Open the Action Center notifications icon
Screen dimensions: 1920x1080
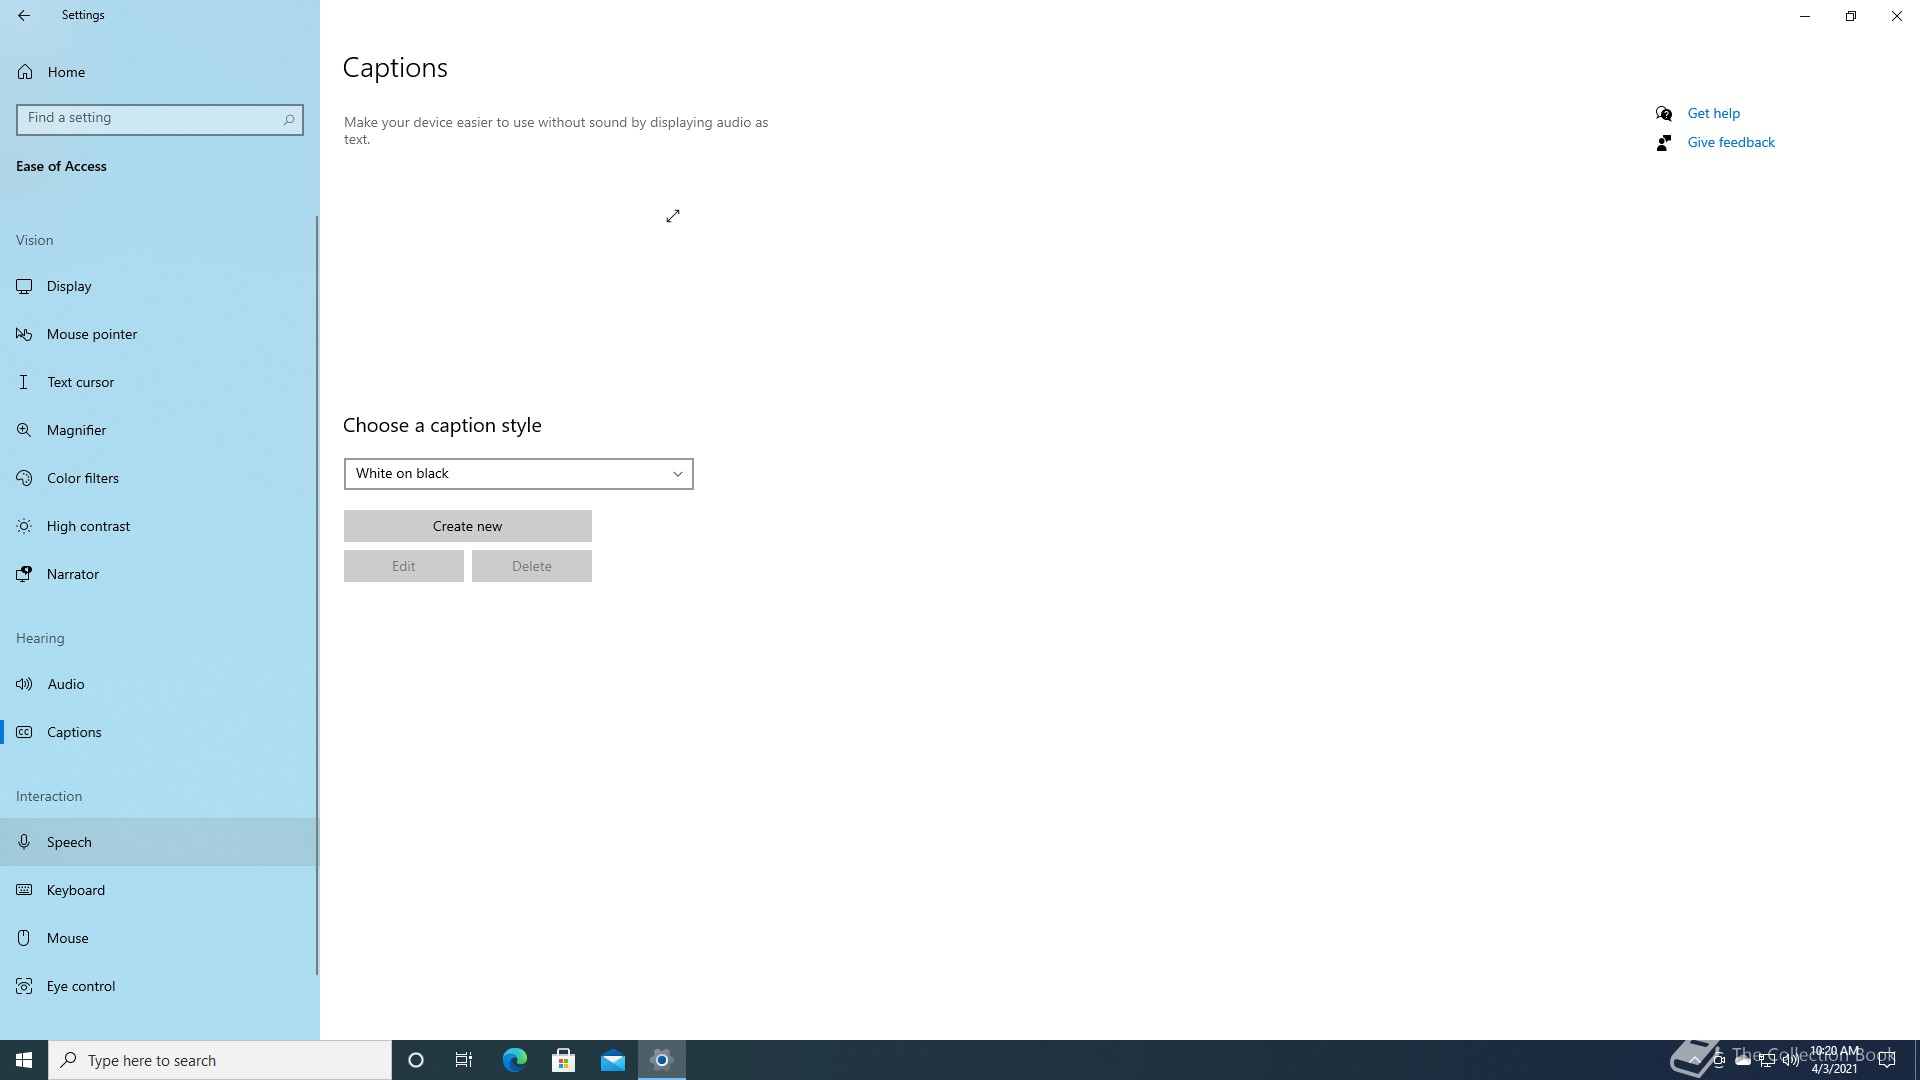coord(1887,1060)
